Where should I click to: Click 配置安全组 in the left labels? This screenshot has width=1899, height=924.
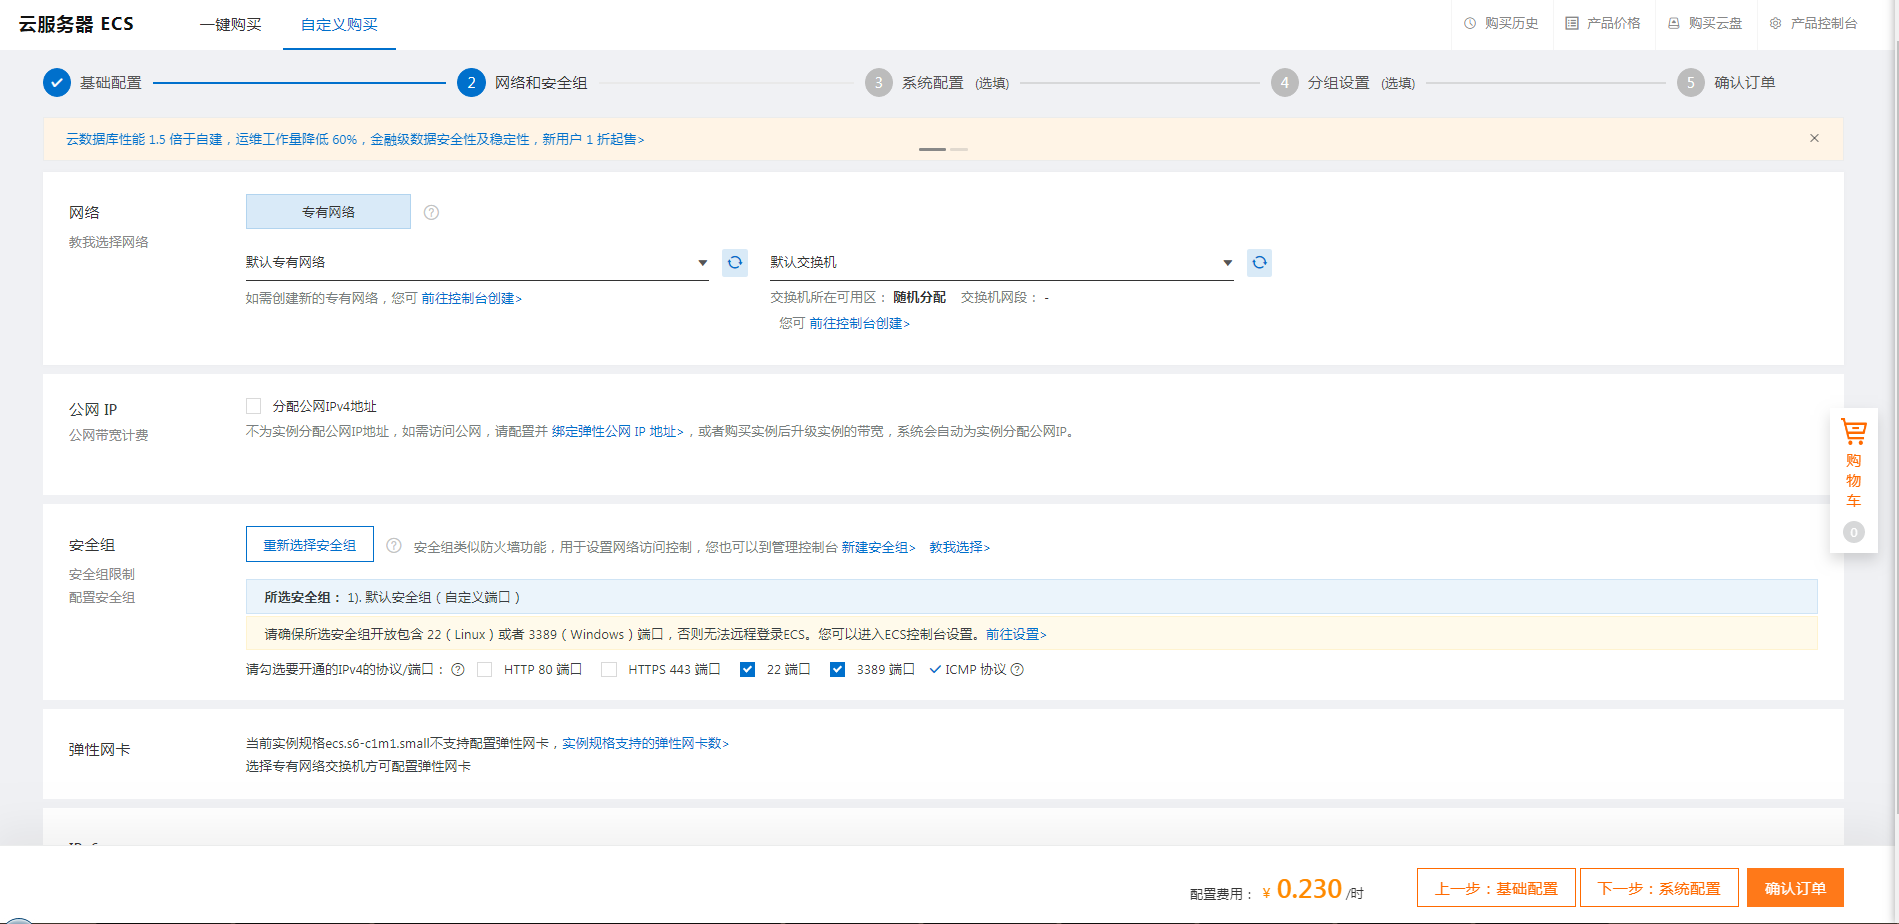pos(101,597)
